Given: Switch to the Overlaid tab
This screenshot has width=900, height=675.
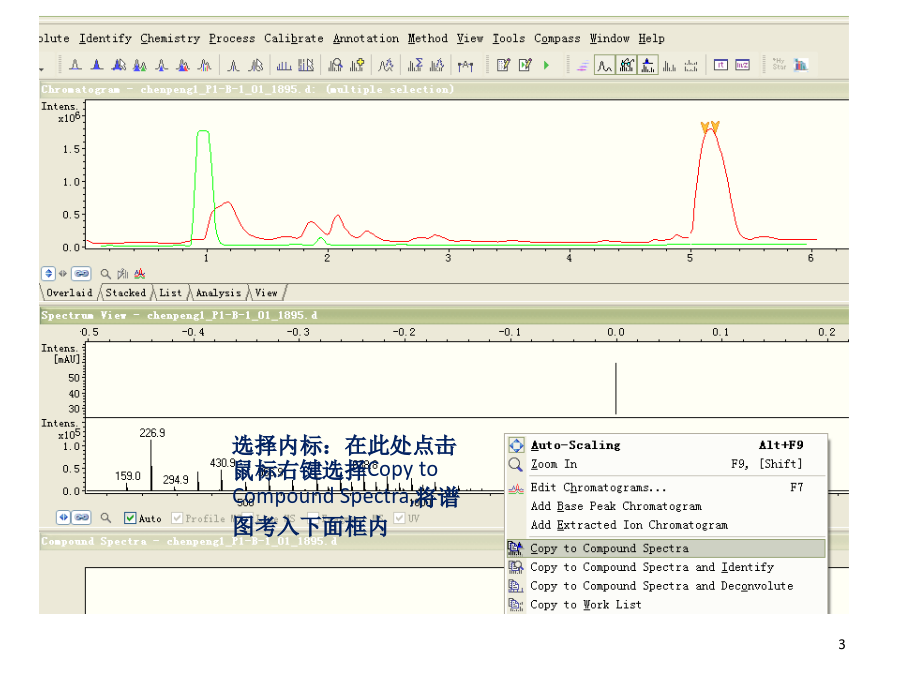Looking at the screenshot, I should [69, 293].
